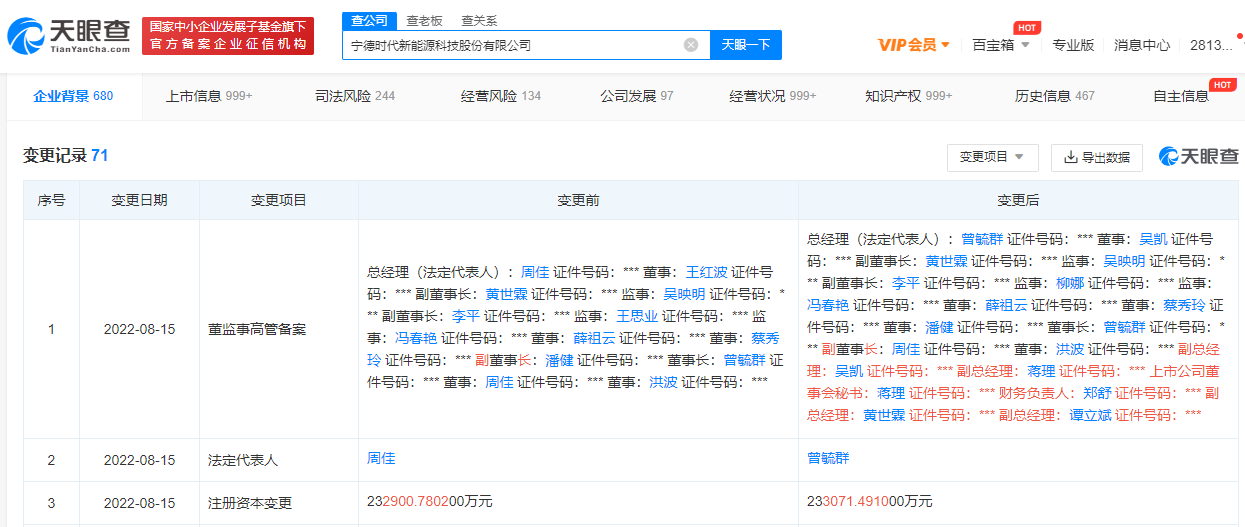Click 注册资本变更 cell text

coord(250,503)
